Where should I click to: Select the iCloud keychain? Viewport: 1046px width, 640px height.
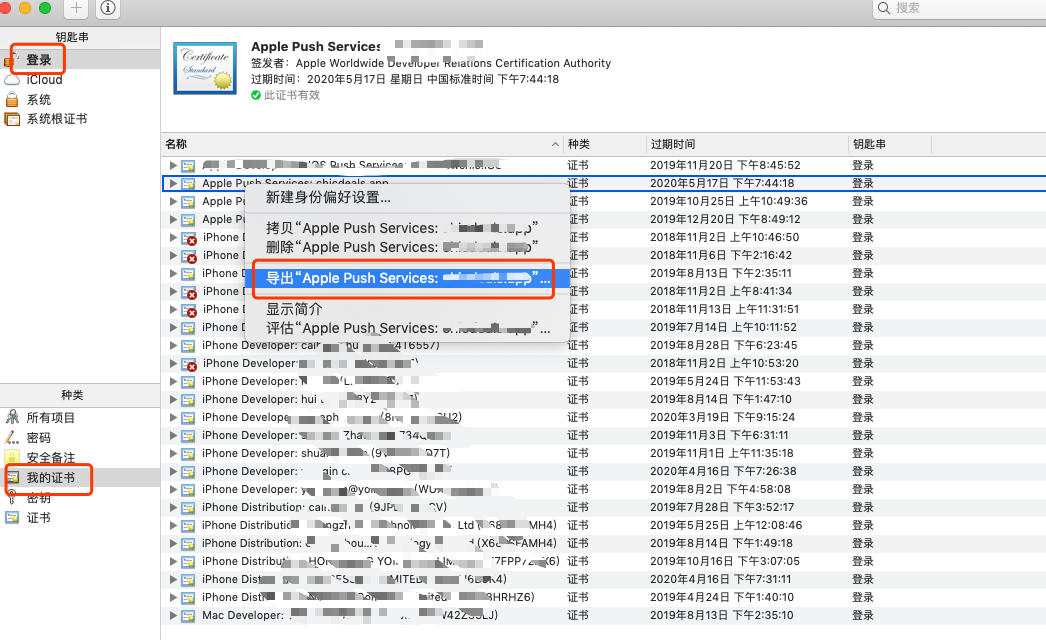pos(44,79)
